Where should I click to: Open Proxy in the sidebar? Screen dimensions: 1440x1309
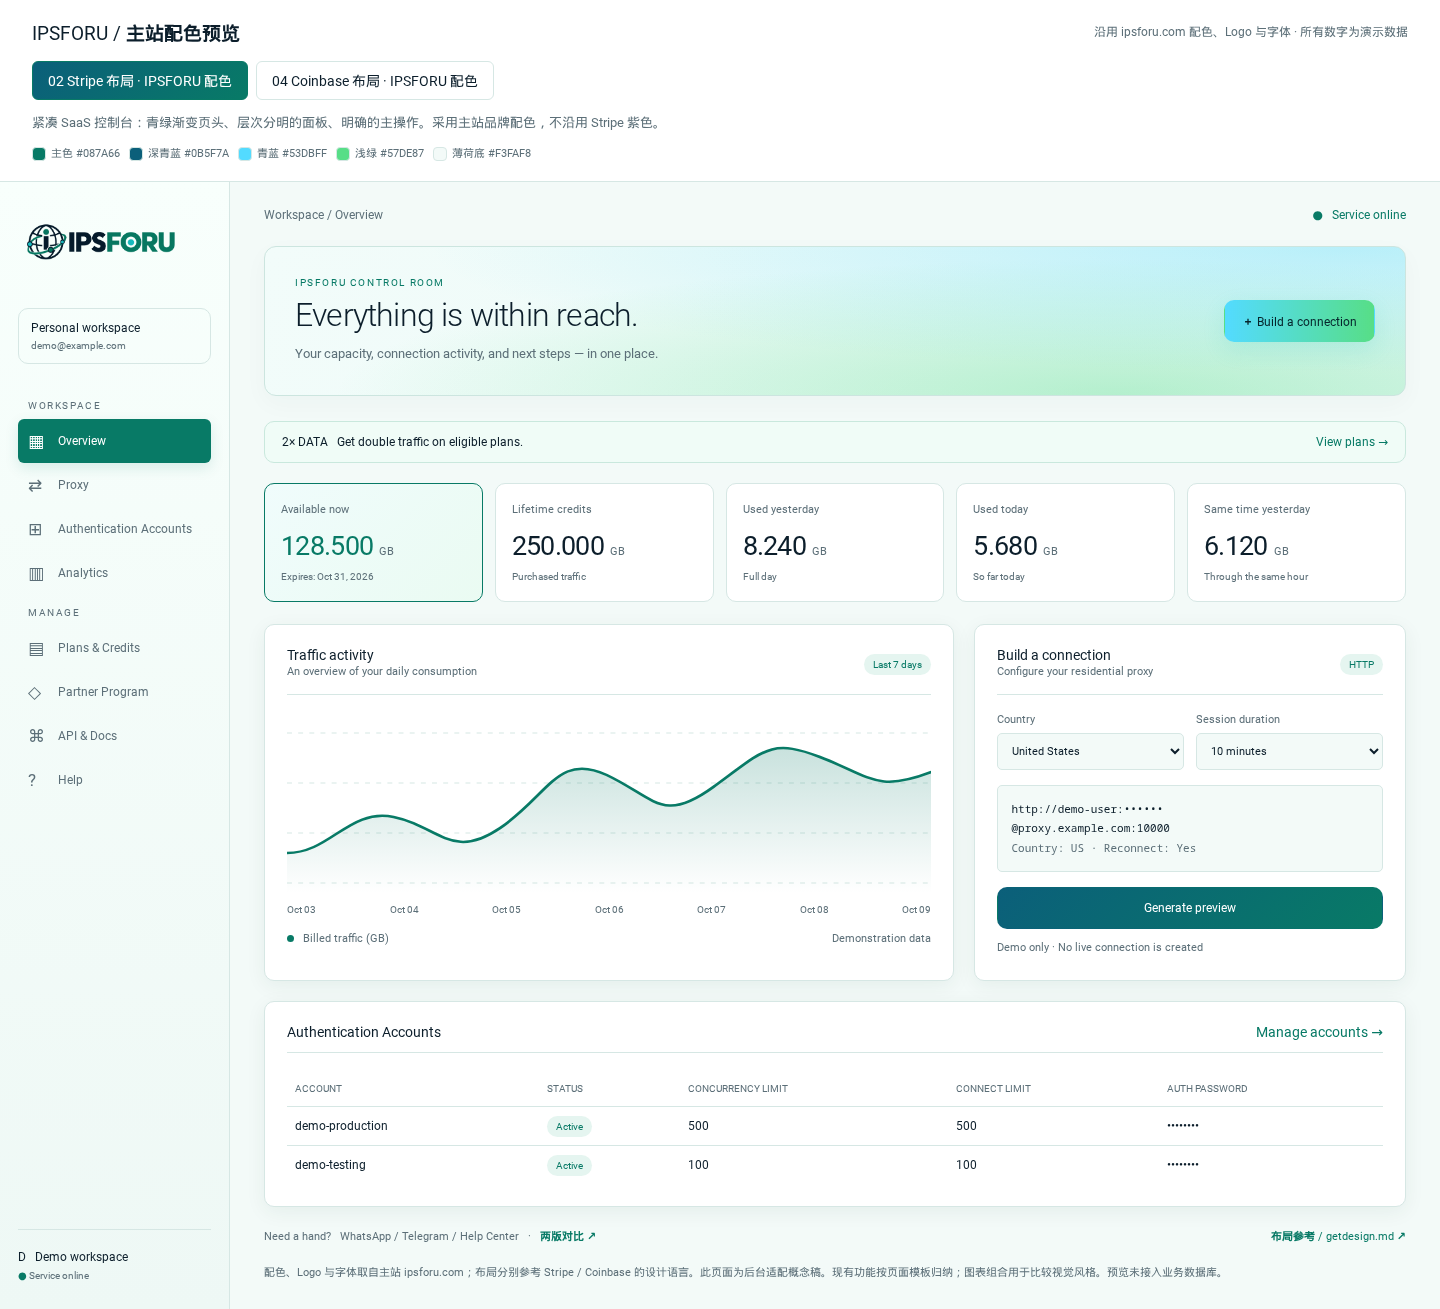tap(114, 485)
